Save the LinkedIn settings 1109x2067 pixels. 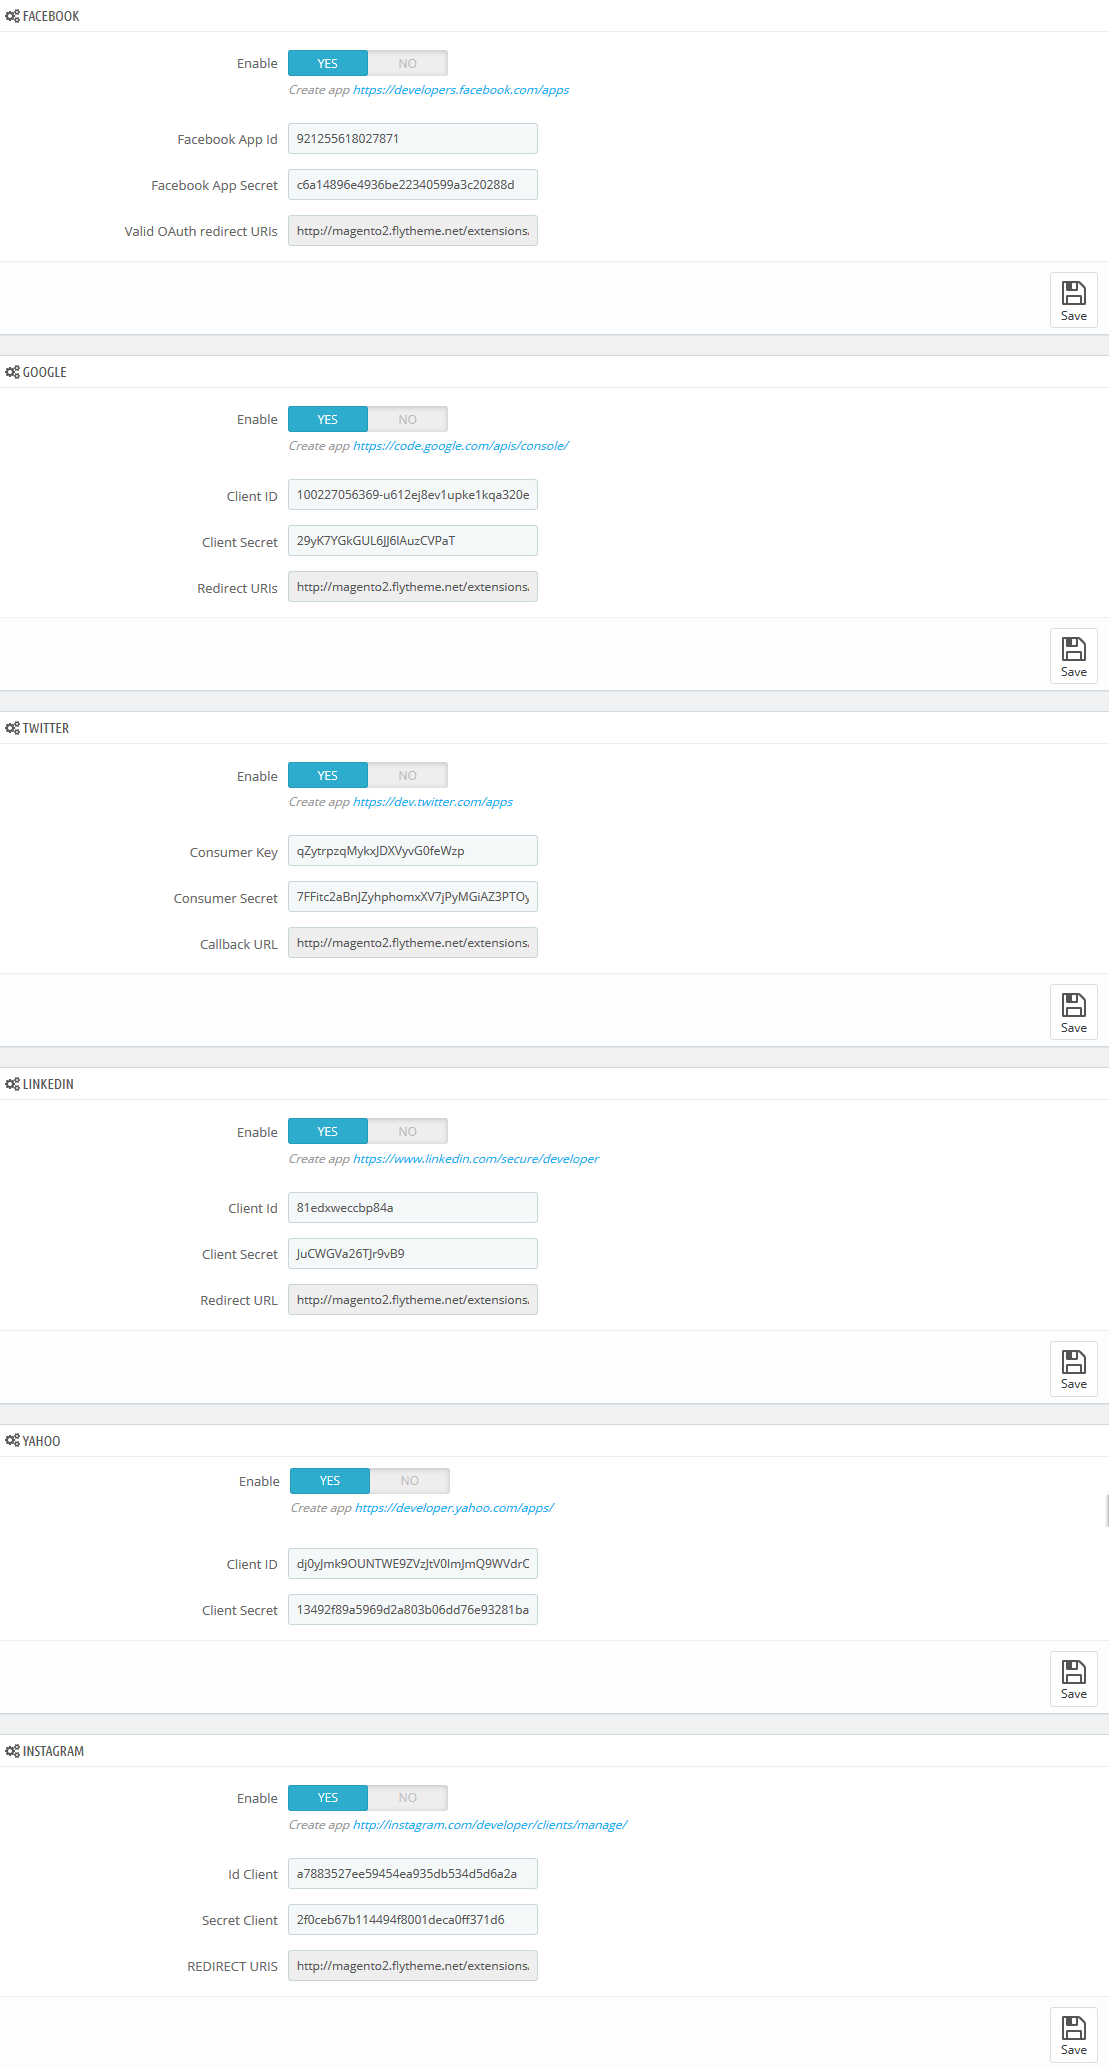[x=1074, y=1368]
